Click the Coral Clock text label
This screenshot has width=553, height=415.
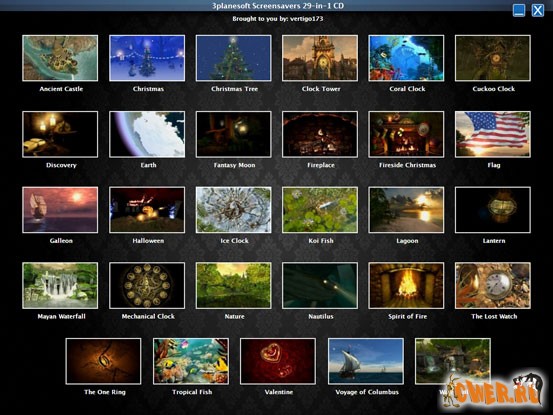point(407,89)
